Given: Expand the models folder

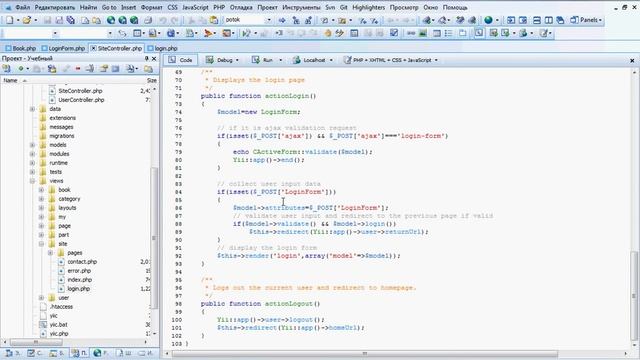Looking at the screenshot, I should coord(32,145).
